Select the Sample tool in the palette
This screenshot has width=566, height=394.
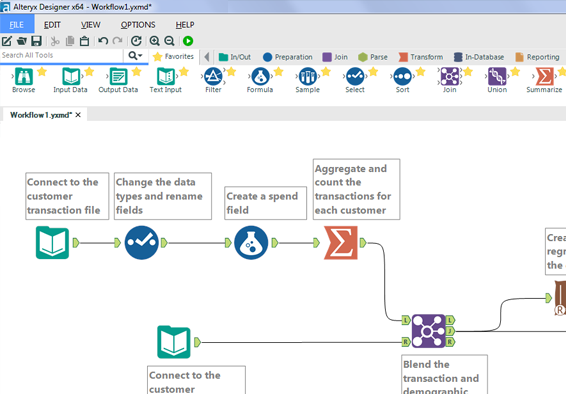pyautogui.click(x=308, y=80)
